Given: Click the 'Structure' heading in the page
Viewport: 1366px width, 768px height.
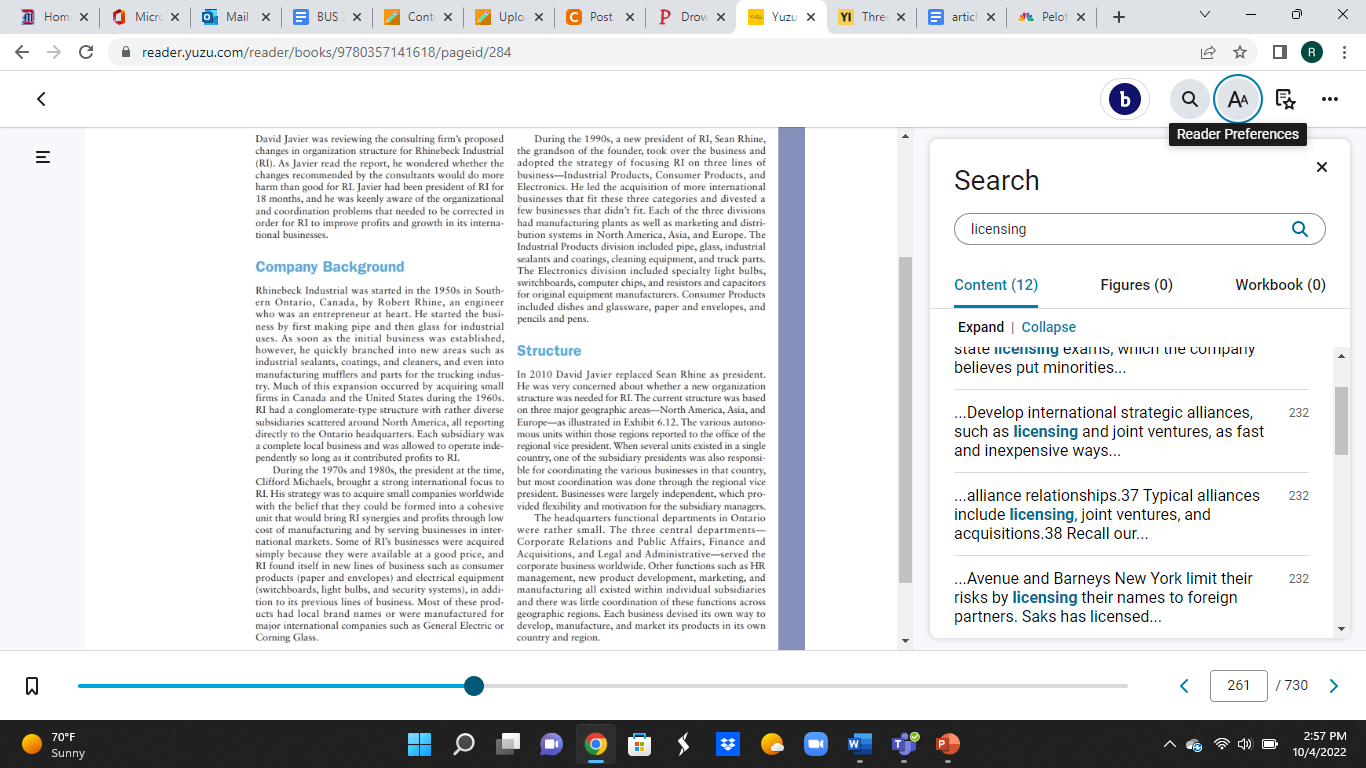Looking at the screenshot, I should (549, 351).
